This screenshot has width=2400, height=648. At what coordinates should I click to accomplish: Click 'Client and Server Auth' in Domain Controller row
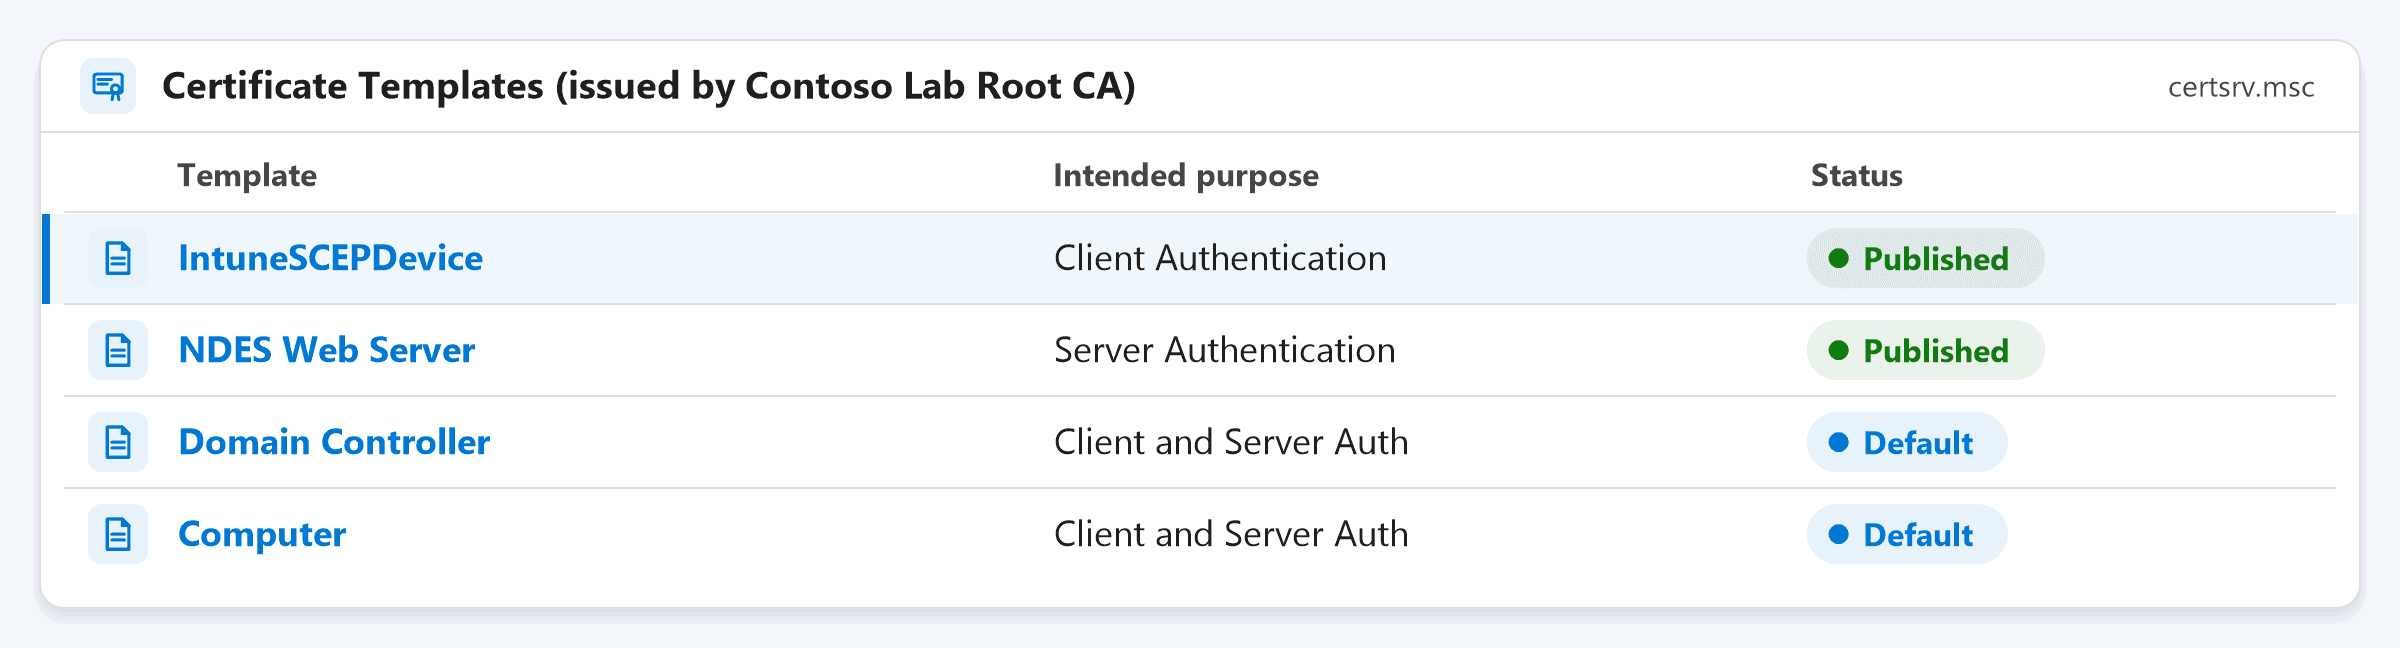(x=1231, y=442)
